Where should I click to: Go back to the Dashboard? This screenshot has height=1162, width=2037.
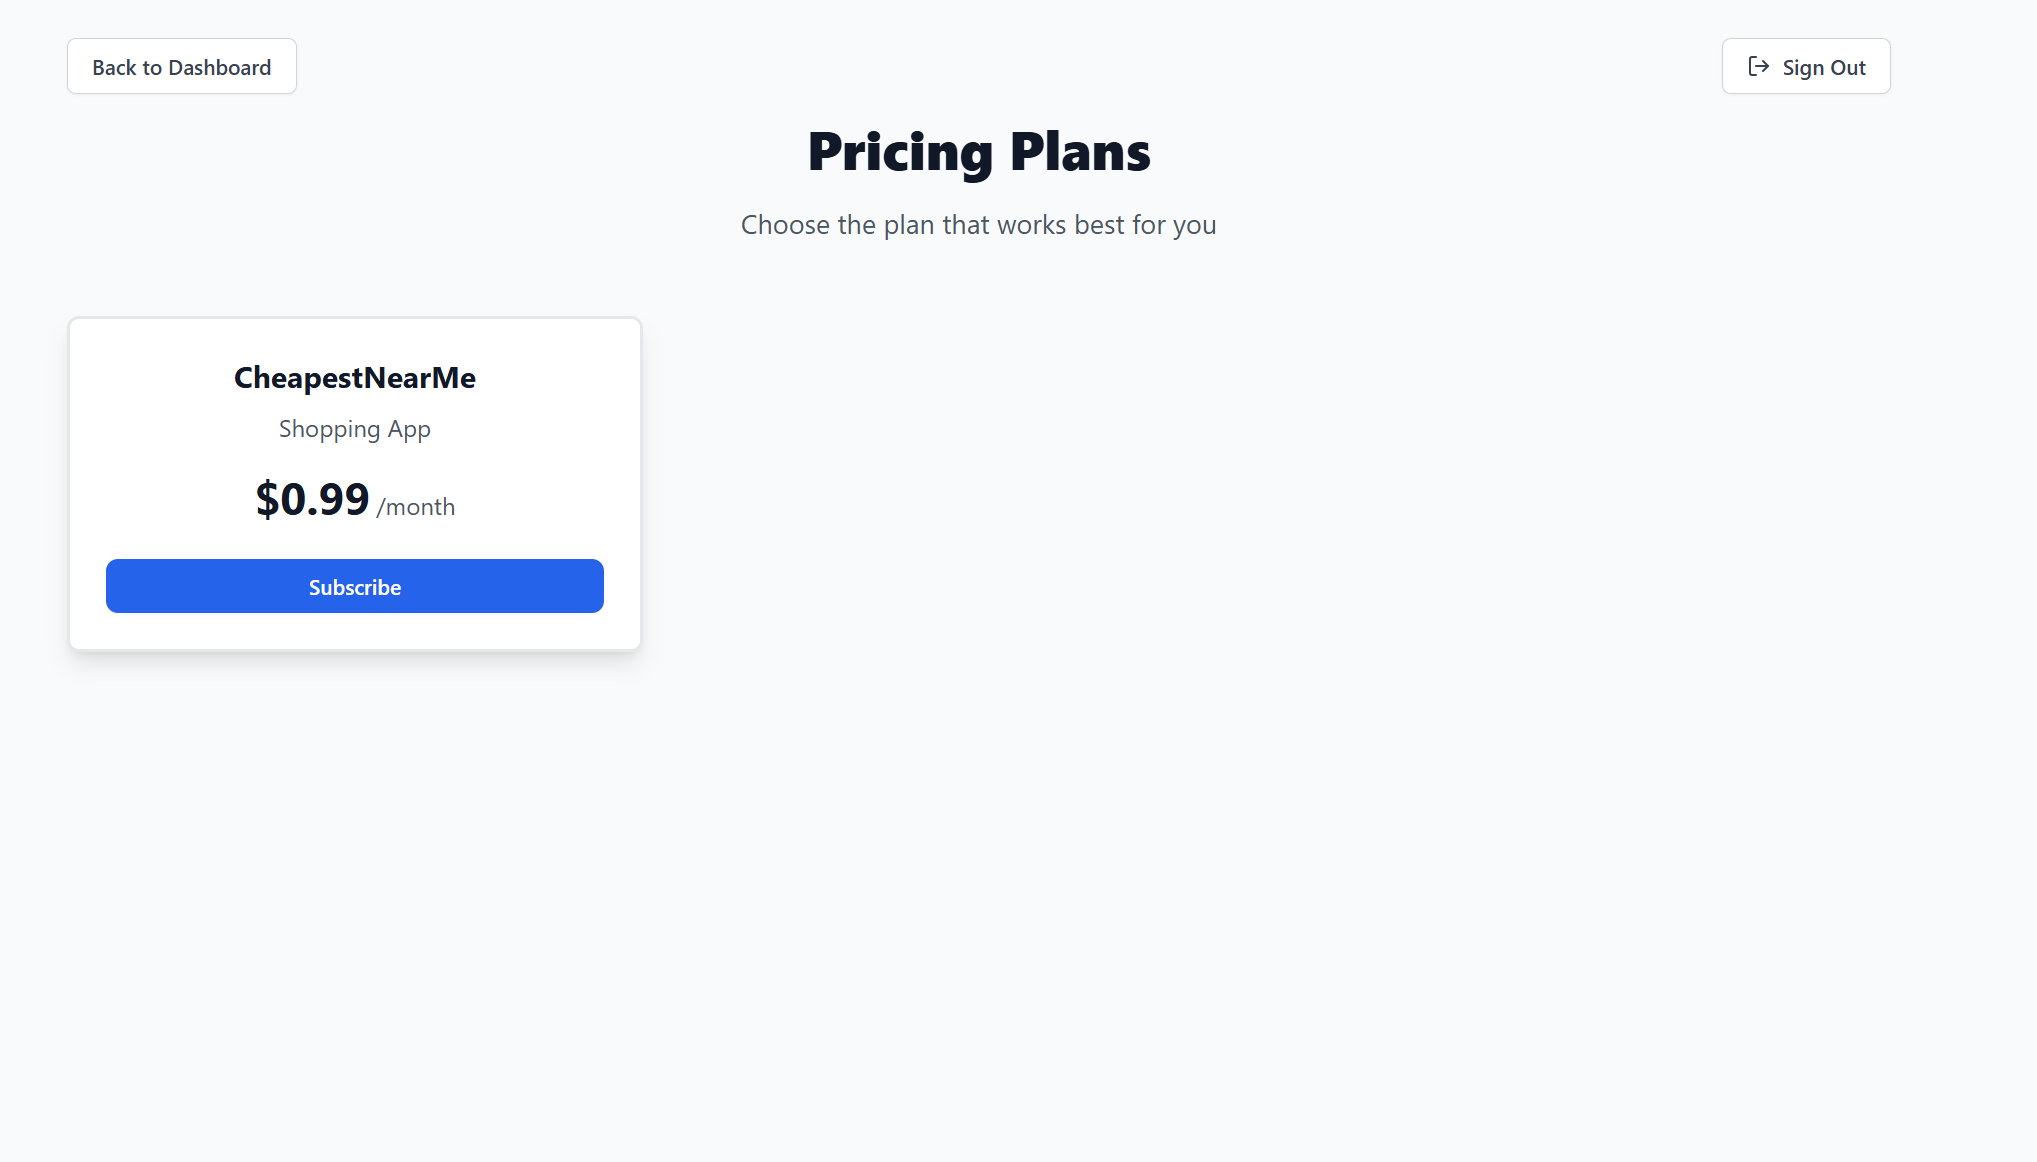coord(181,67)
